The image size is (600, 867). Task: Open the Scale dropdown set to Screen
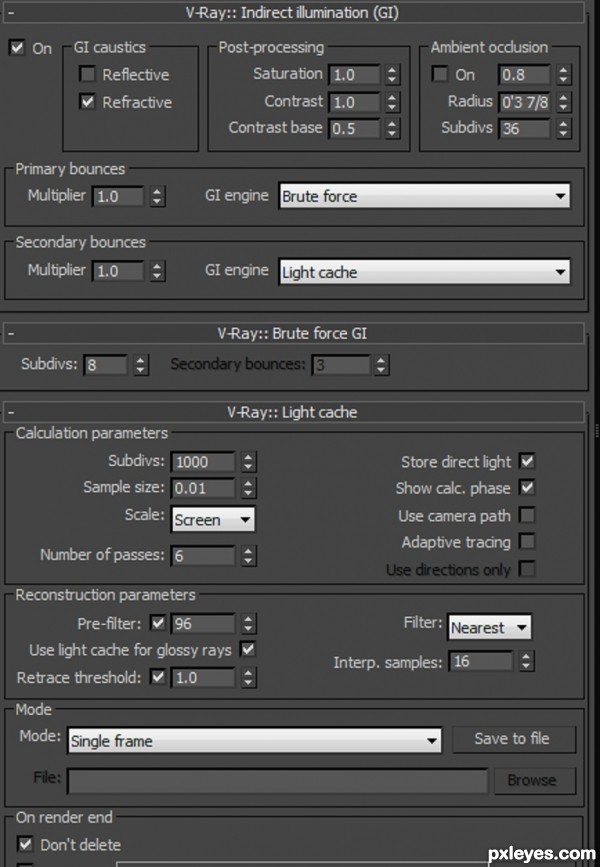(213, 520)
